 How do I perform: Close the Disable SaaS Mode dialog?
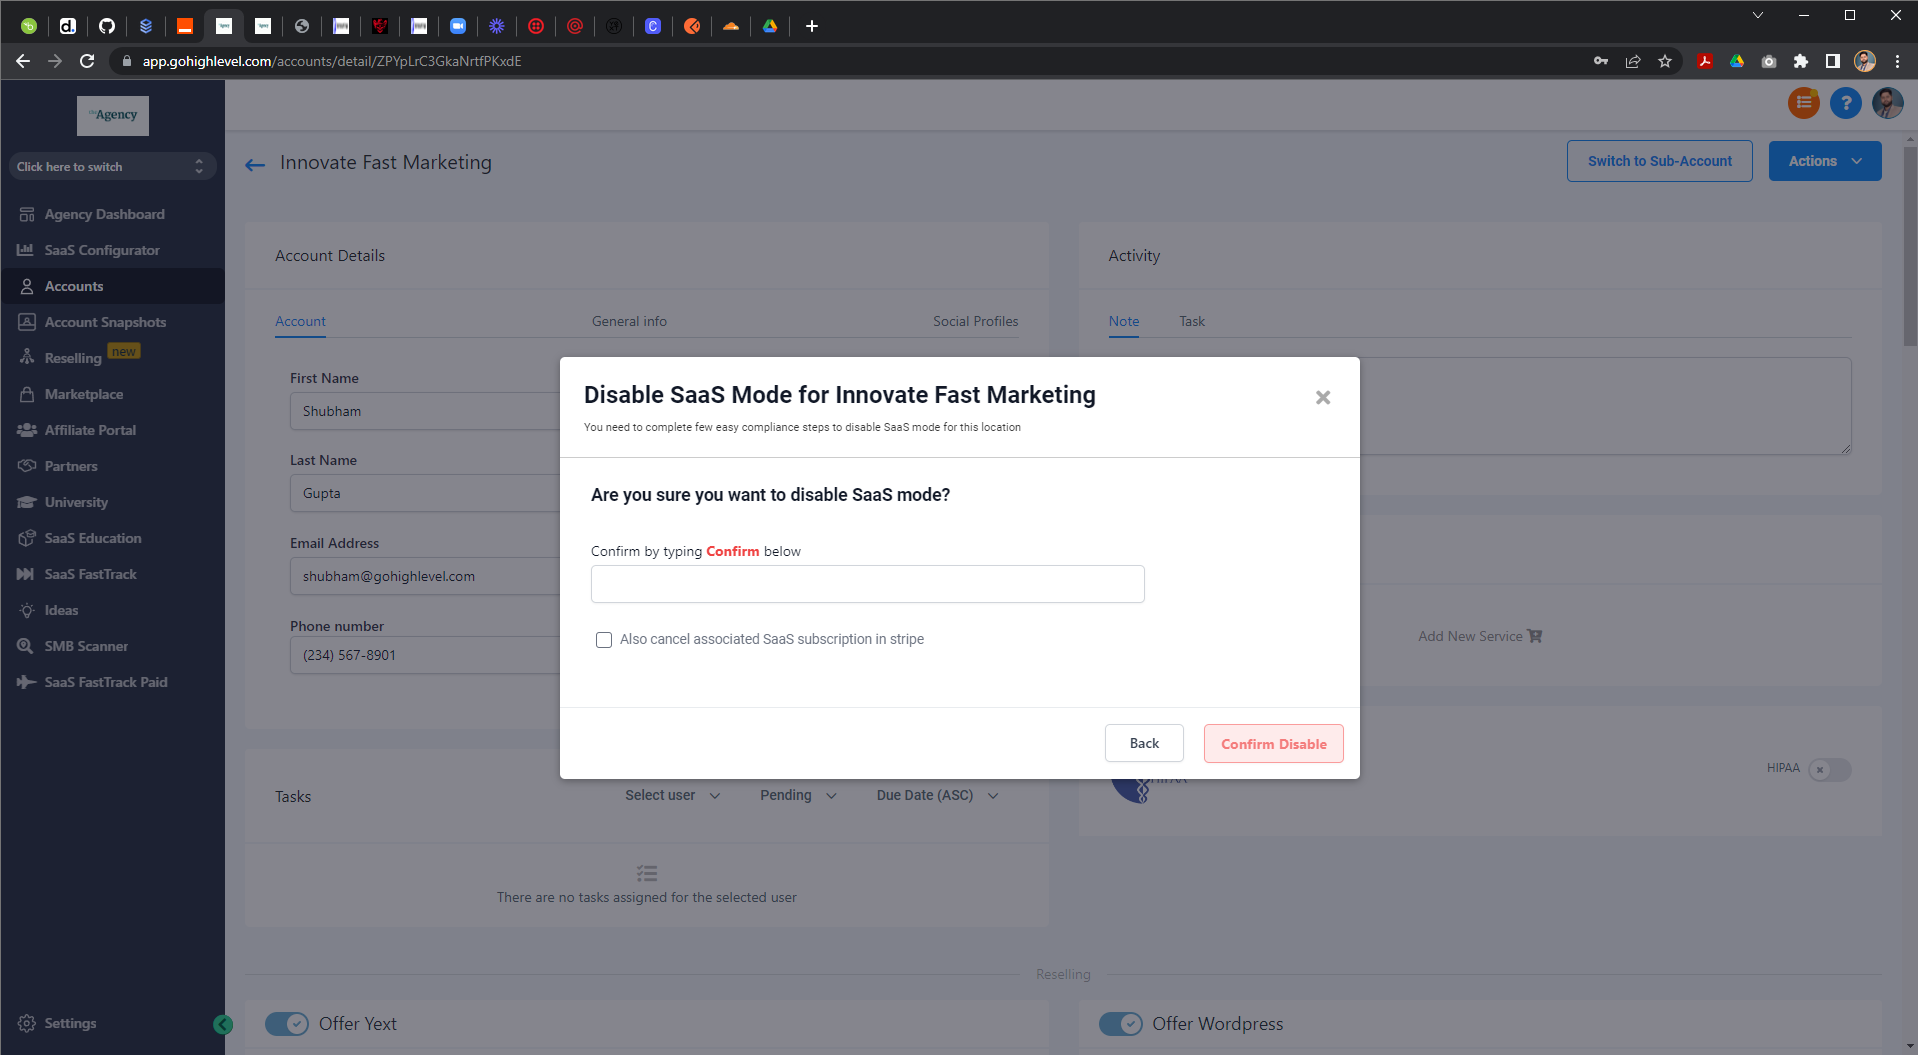1323,398
